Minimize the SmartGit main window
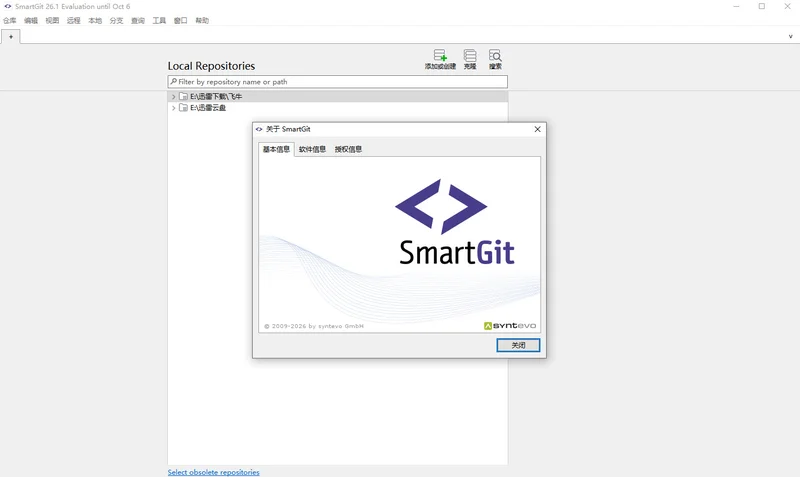 click(736, 7)
